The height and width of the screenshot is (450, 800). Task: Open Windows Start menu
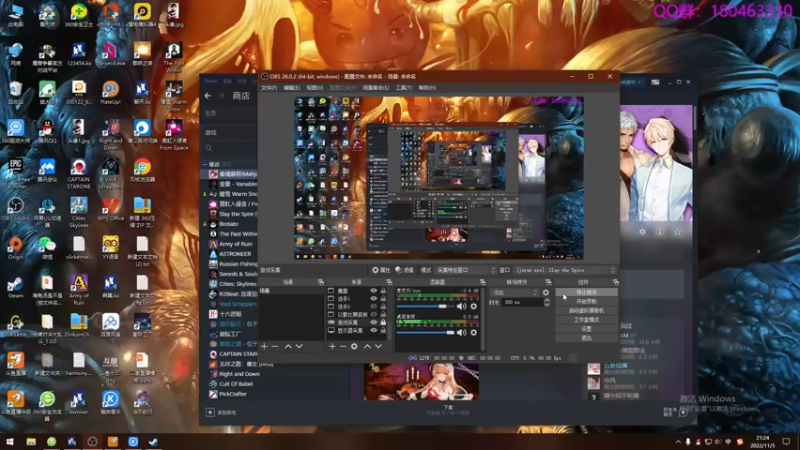(10, 442)
